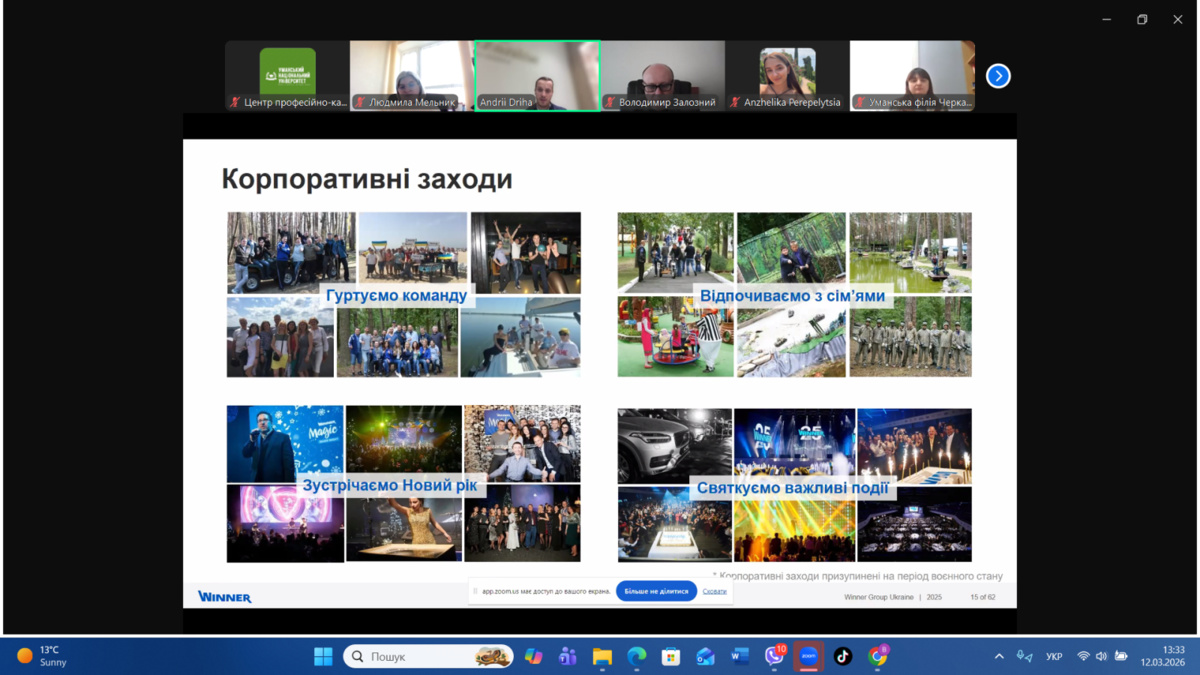1200x675 pixels.
Task: Open Copilot from the taskbar
Action: [534, 656]
